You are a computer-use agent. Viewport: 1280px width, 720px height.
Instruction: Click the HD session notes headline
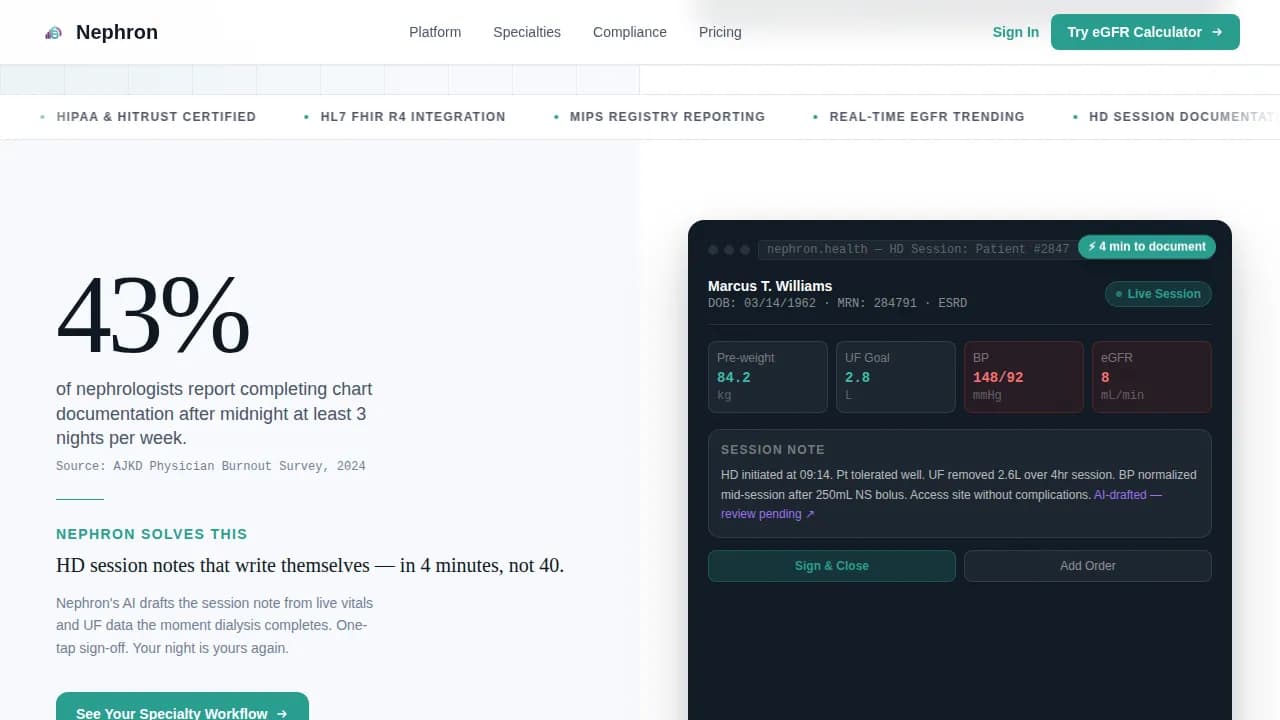coord(310,565)
